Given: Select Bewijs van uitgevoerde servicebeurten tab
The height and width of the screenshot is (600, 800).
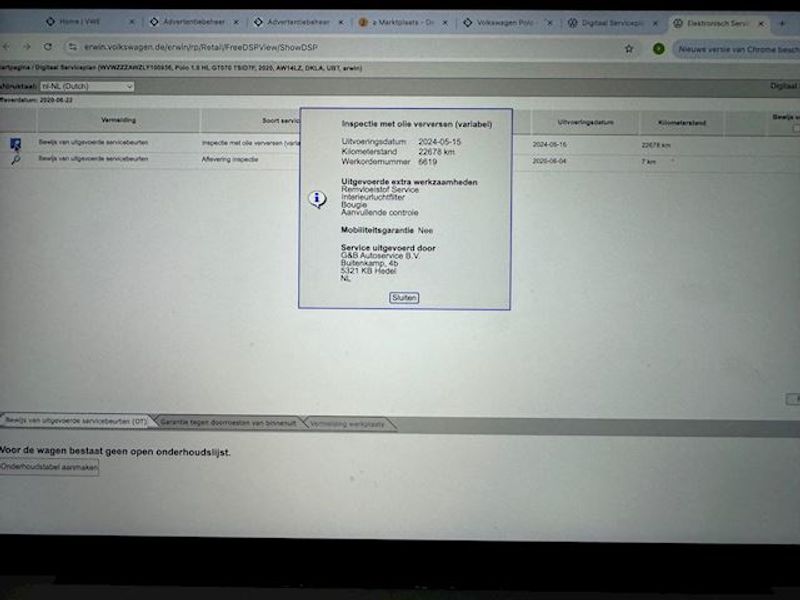Looking at the screenshot, I should [76, 423].
